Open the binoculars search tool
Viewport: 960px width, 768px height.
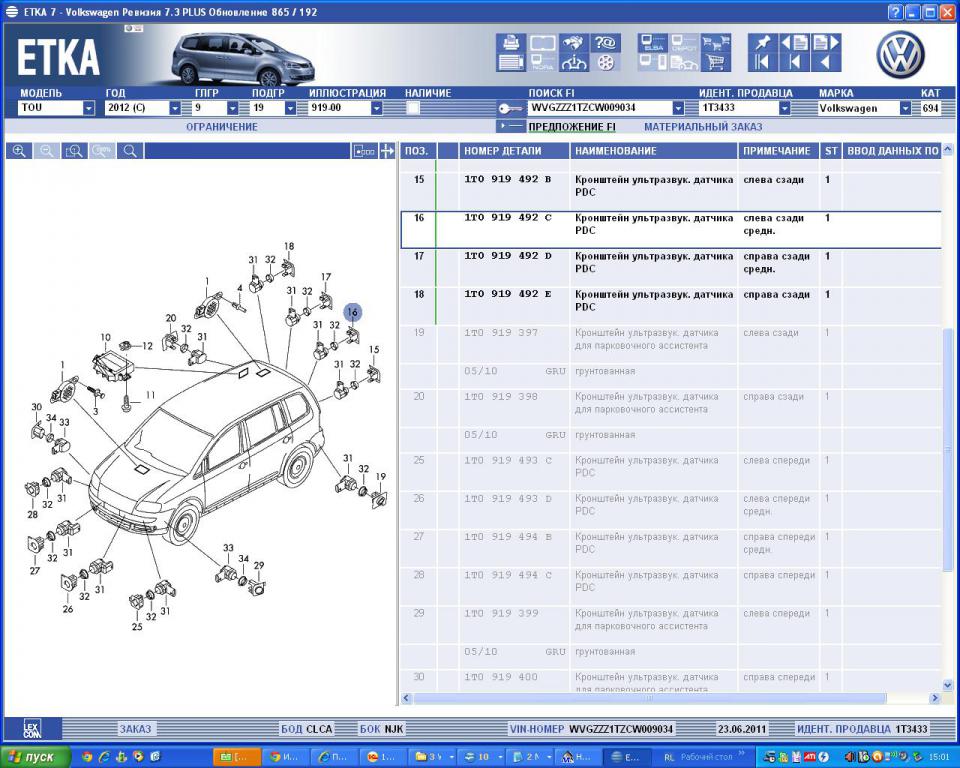(574, 43)
